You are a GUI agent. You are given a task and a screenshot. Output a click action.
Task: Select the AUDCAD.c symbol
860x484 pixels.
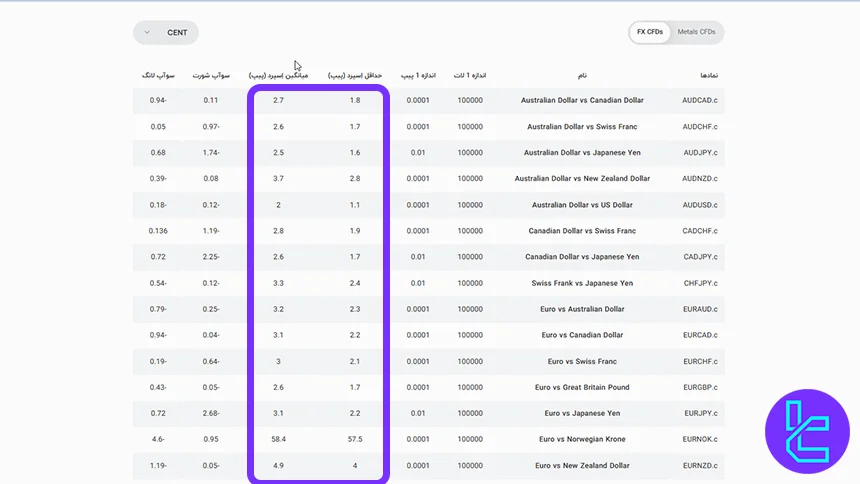pyautogui.click(x=700, y=100)
